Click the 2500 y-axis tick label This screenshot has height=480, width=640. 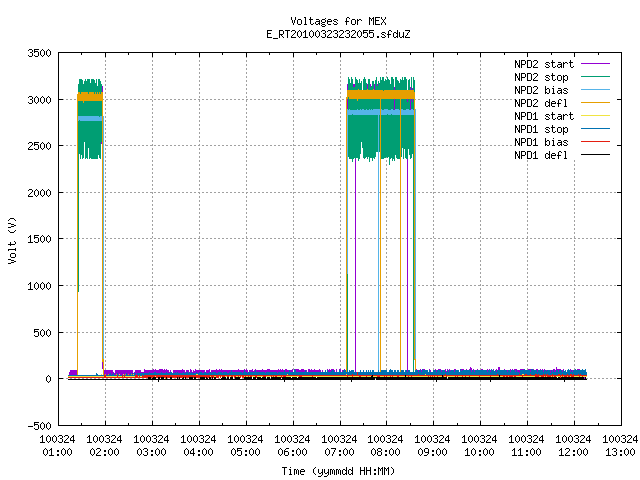point(39,146)
